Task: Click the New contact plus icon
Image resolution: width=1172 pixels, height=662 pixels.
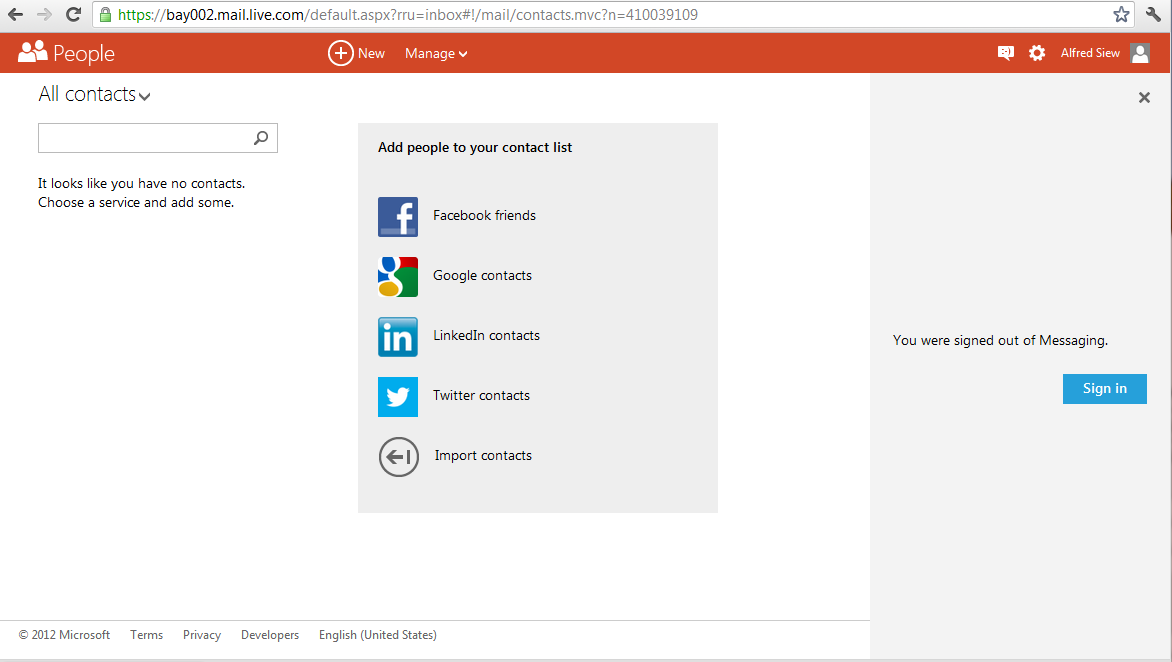Action: pos(340,53)
